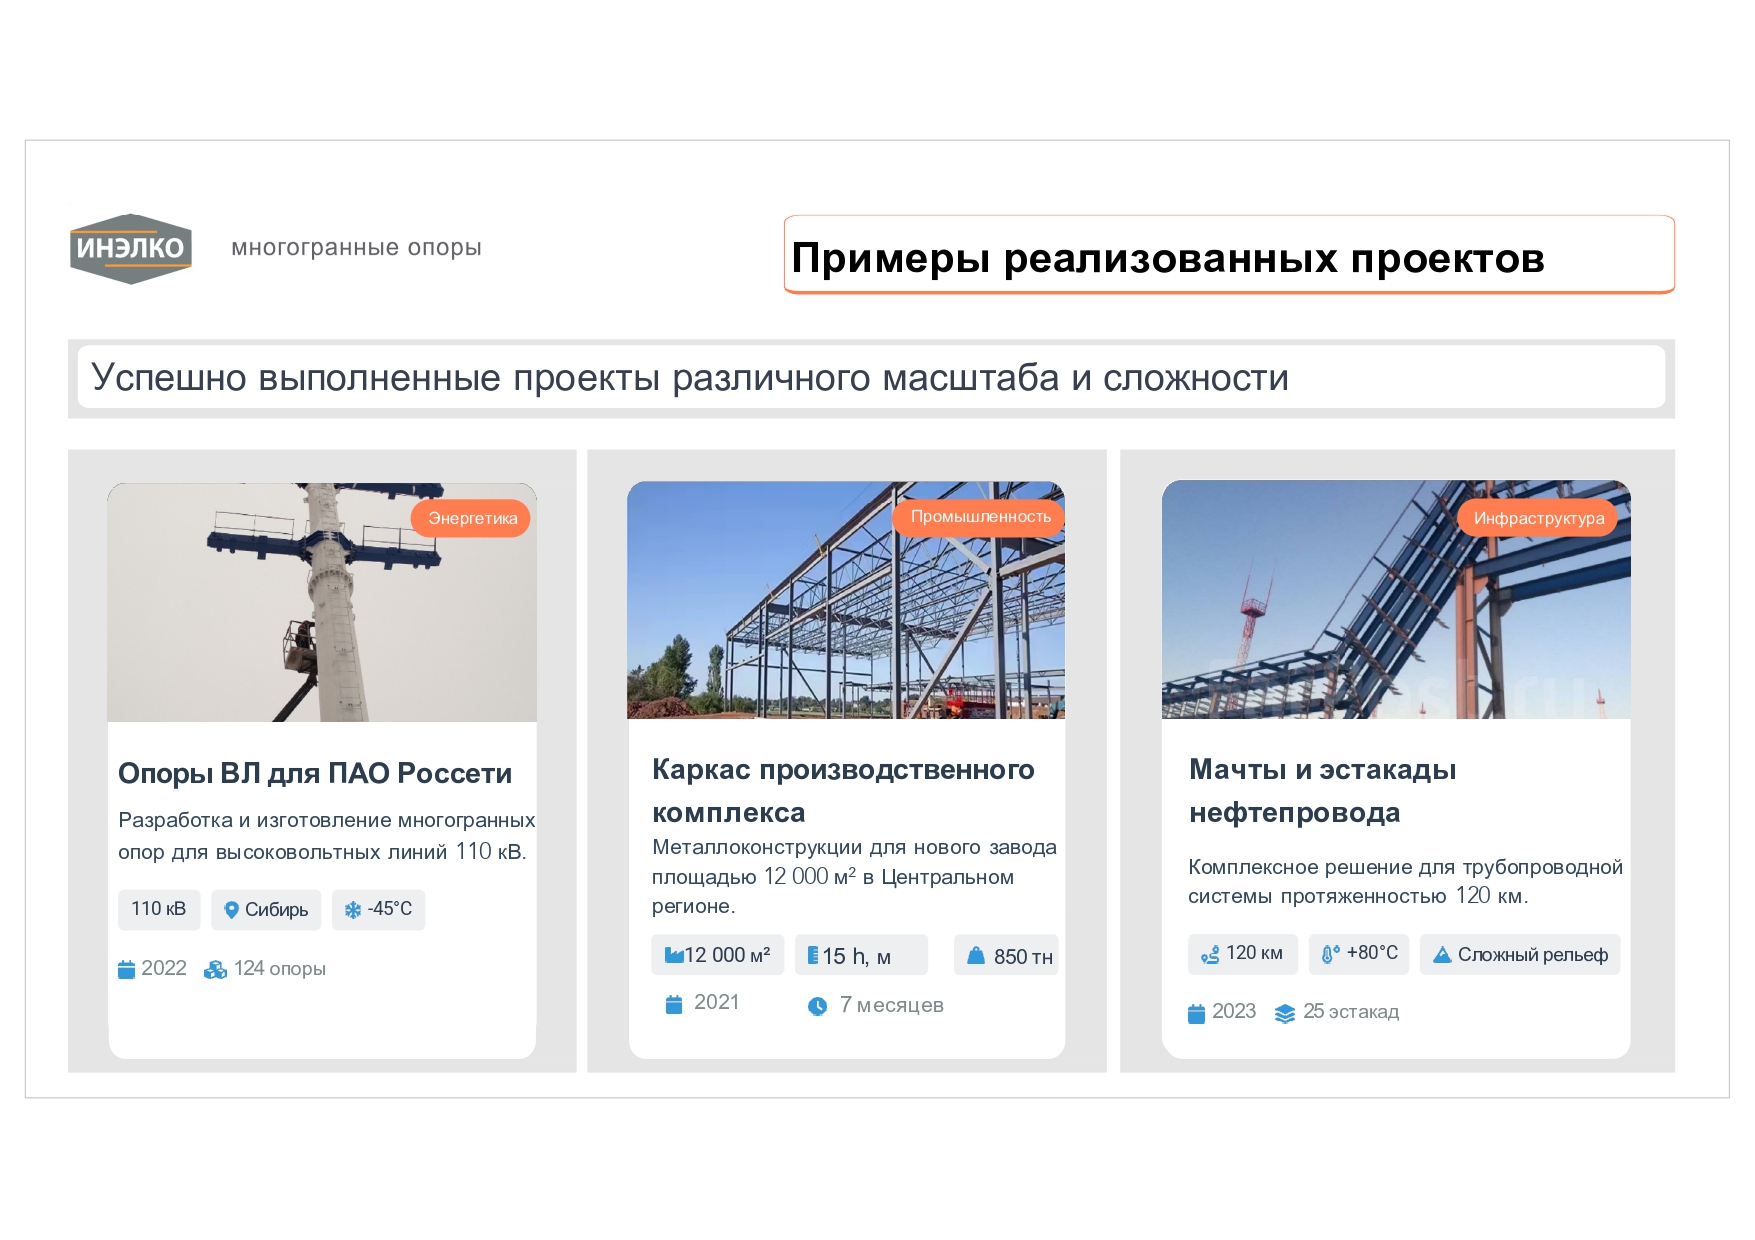The image size is (1755, 1240).
Task: Click the Опоры ВЛ для ПАО Россети heading
Action: (x=315, y=773)
